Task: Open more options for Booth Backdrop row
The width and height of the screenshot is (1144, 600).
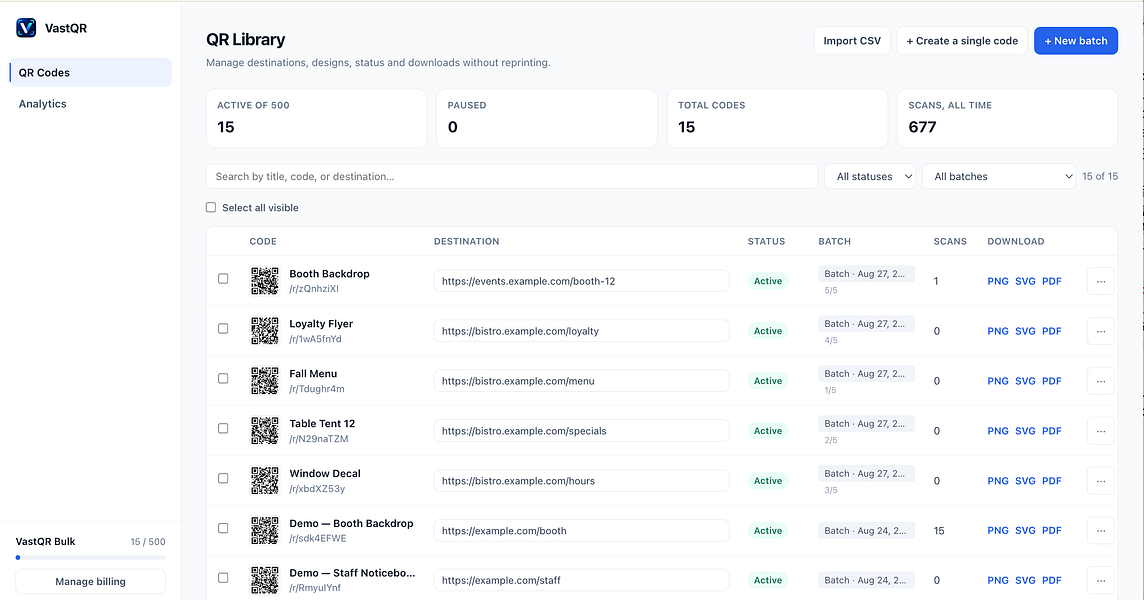Action: click(1101, 281)
